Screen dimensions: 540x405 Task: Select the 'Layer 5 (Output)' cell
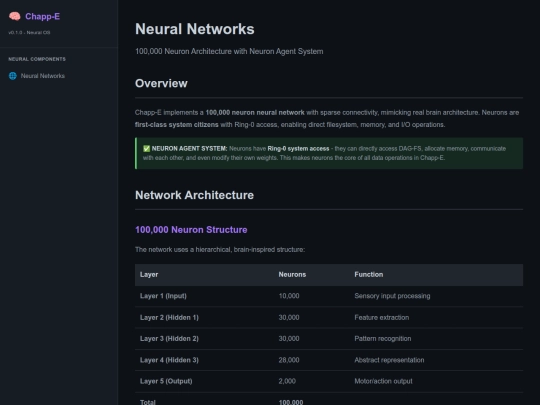[166, 381]
